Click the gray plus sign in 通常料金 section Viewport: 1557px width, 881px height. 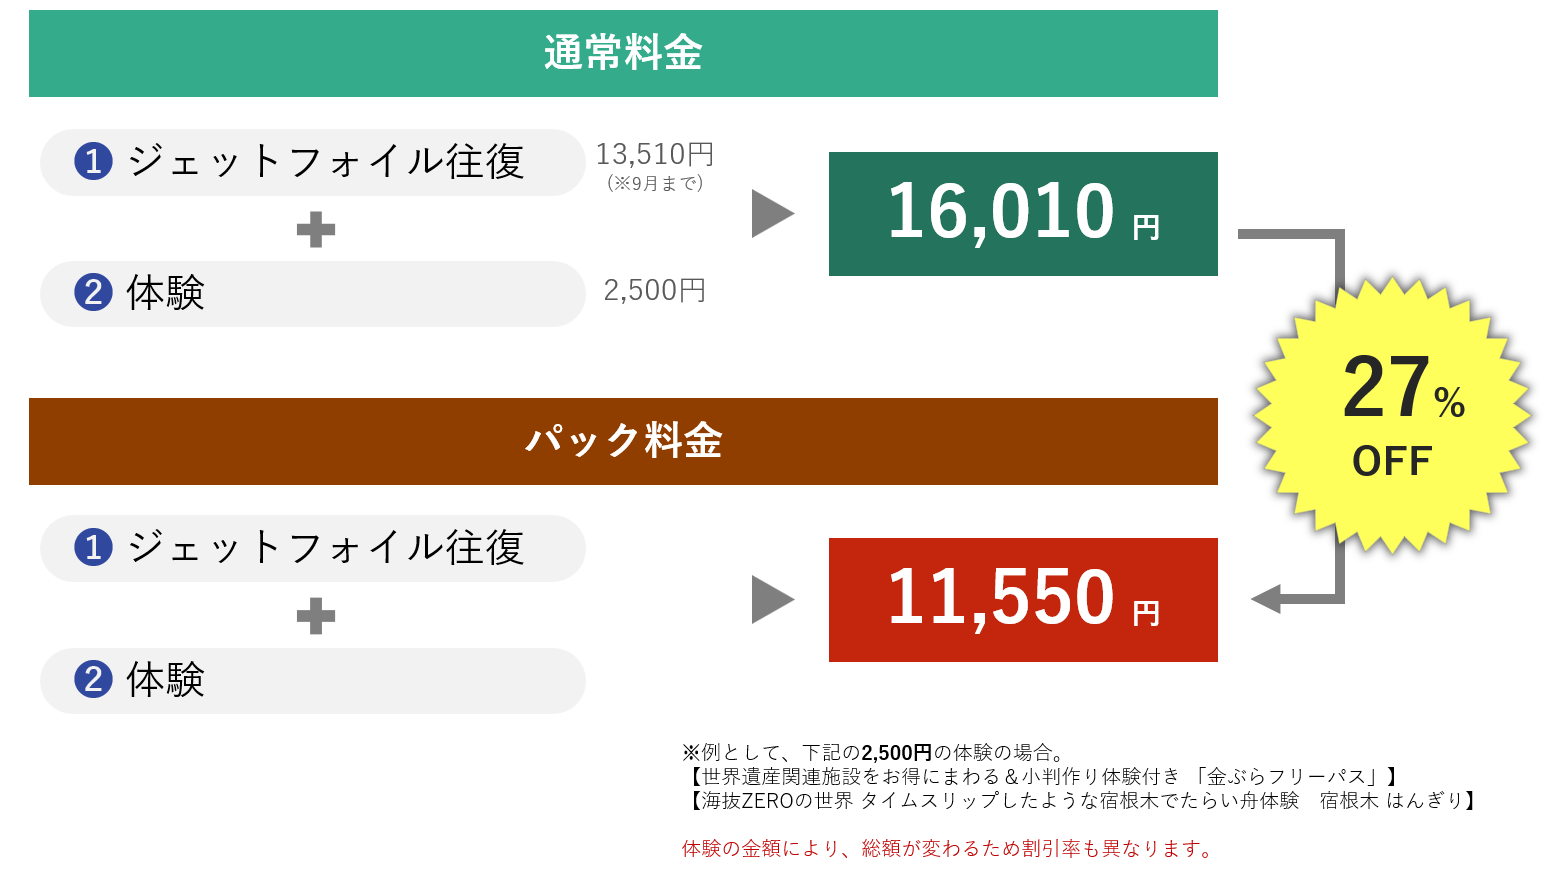316,230
